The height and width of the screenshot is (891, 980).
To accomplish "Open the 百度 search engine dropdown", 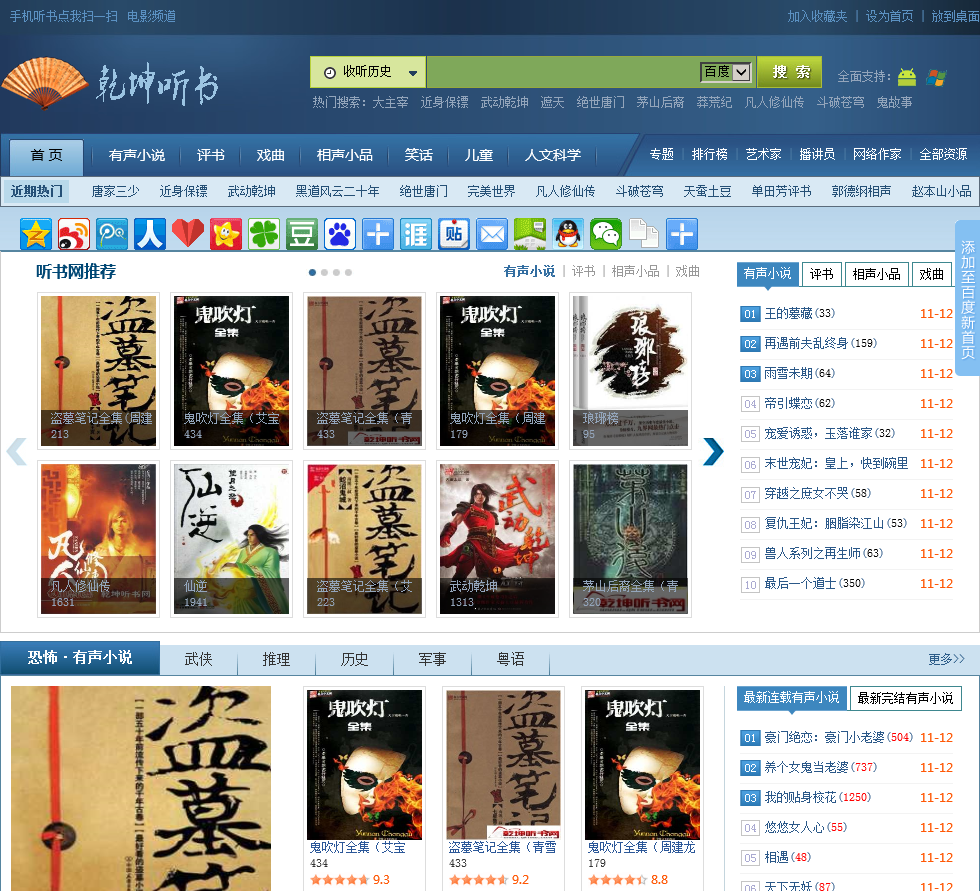I will tap(725, 72).
